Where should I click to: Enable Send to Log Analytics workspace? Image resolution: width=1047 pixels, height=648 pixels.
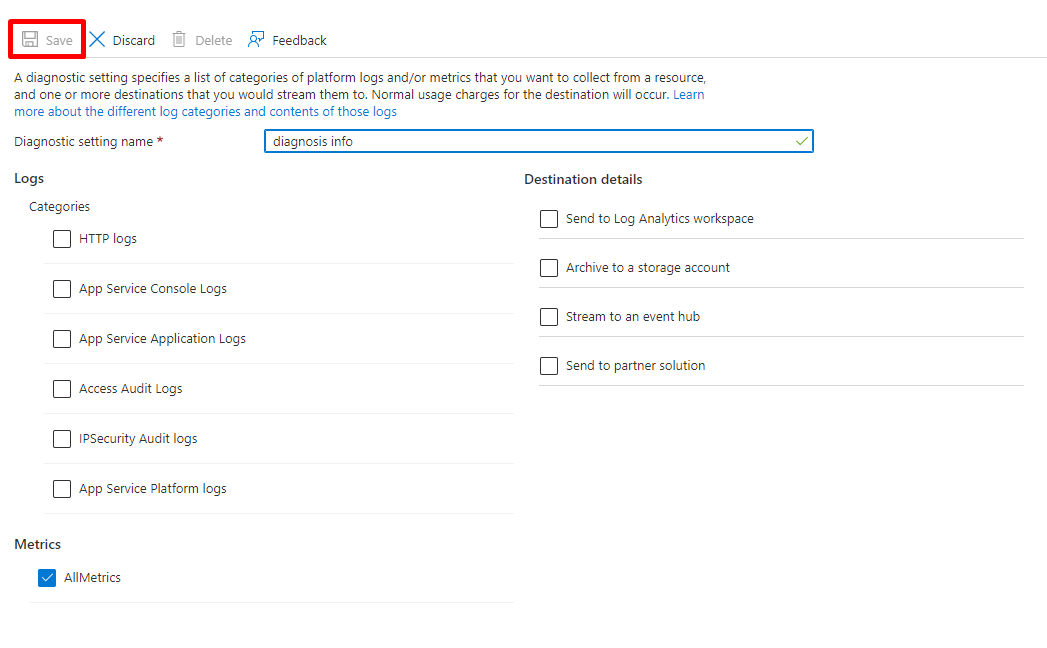[x=549, y=219]
